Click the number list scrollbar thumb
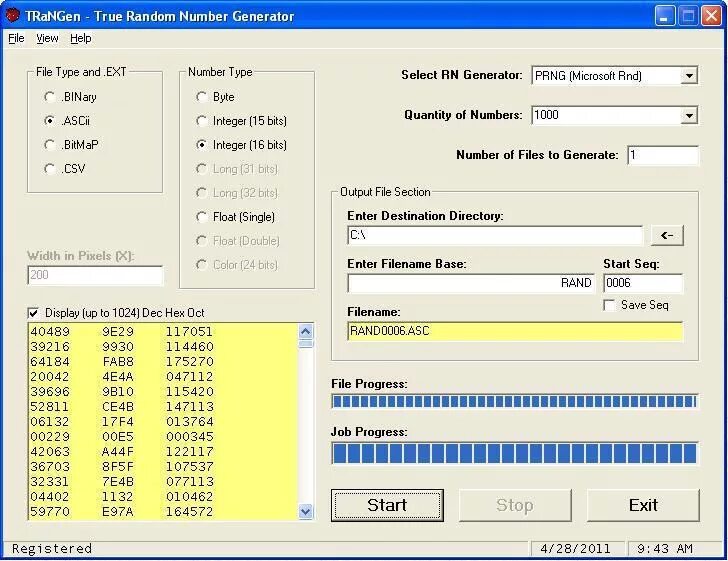 pyautogui.click(x=306, y=344)
